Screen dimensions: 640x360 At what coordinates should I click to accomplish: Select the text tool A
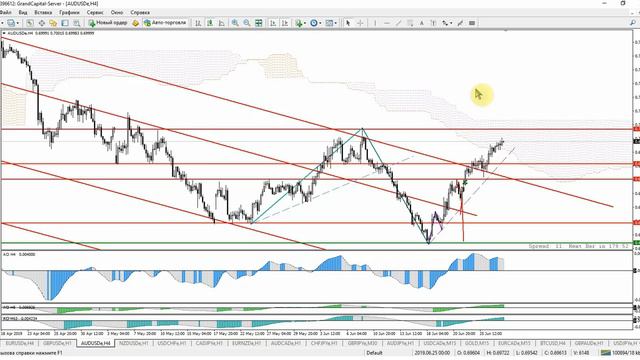pyautogui.click(x=422, y=23)
